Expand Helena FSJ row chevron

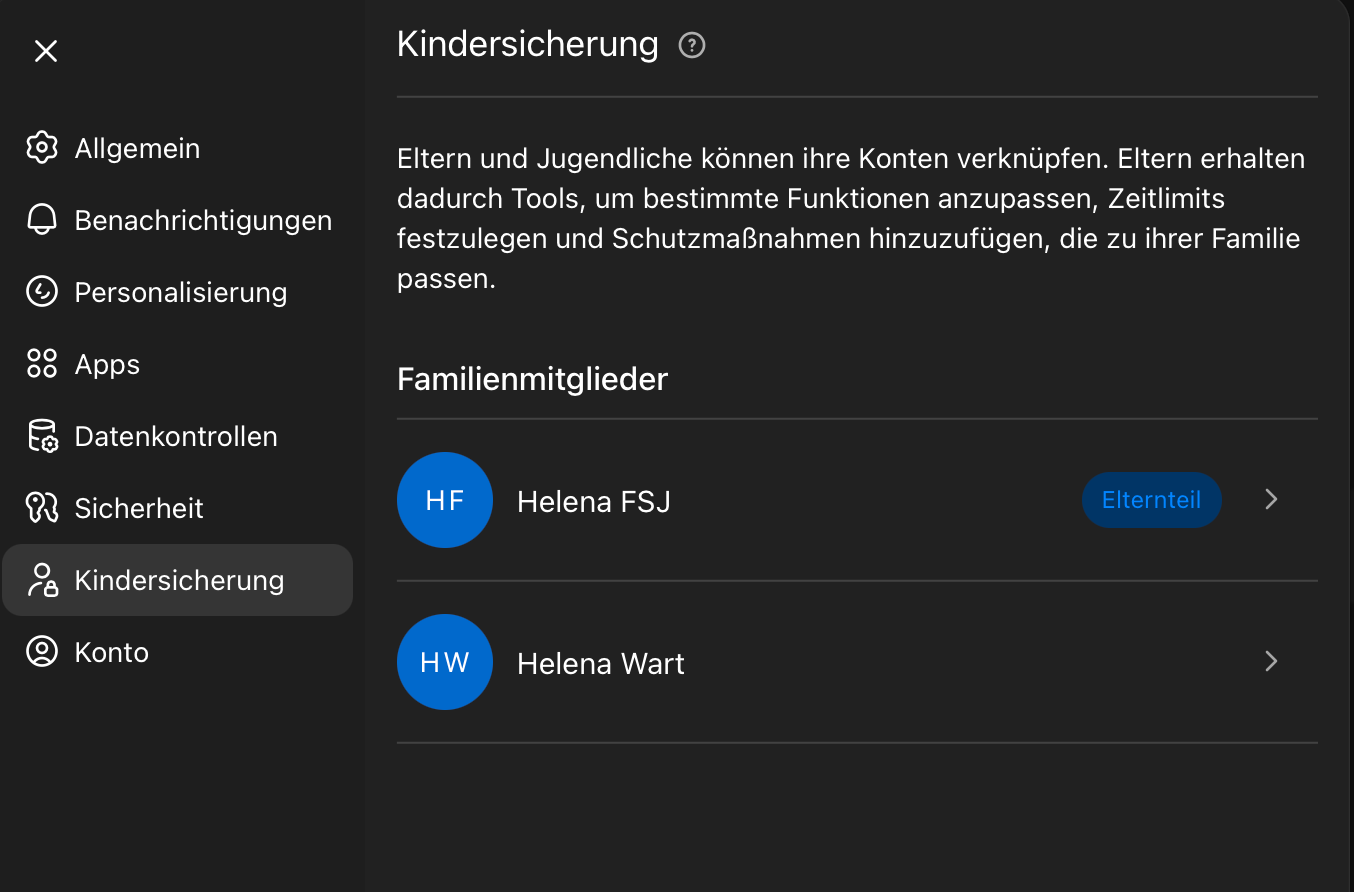1271,500
